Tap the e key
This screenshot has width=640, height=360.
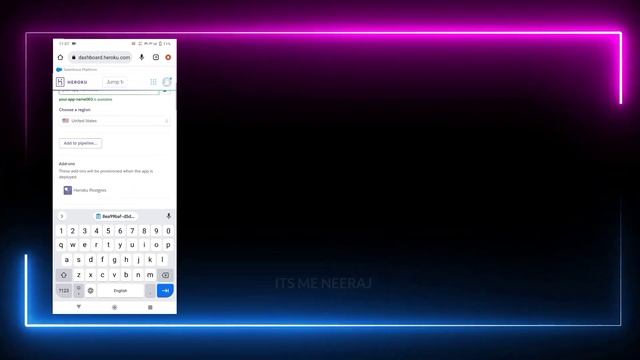pyautogui.click(x=84, y=245)
